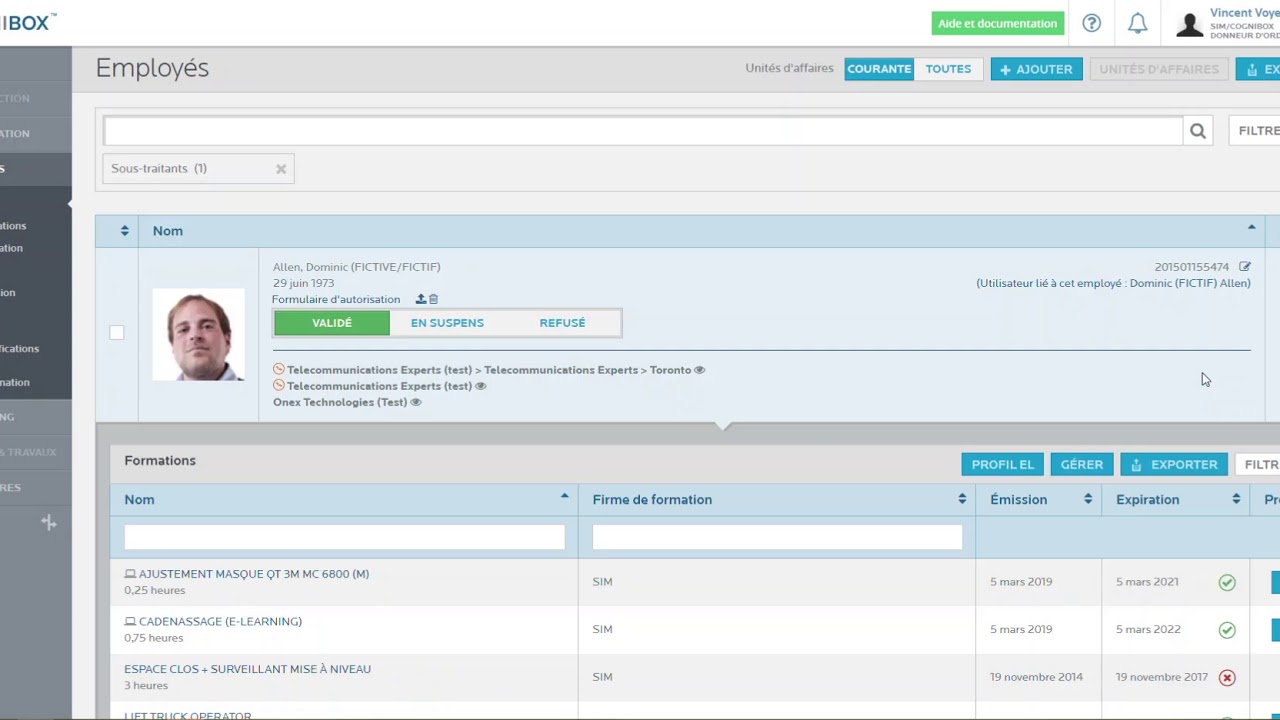Toggle visibility eye next to Onex Technologies (Test)

416,402
